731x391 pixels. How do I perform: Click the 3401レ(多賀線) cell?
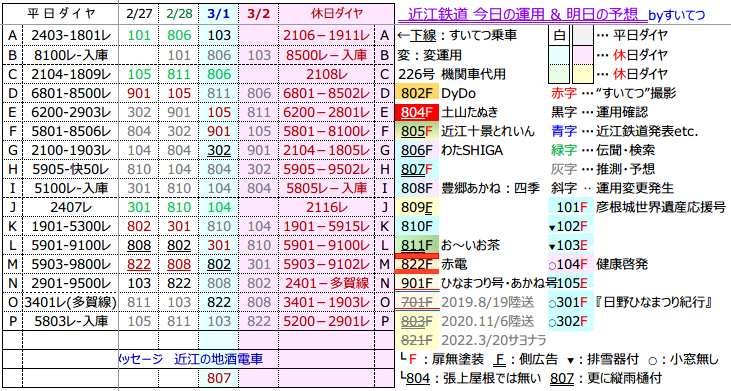click(71, 302)
